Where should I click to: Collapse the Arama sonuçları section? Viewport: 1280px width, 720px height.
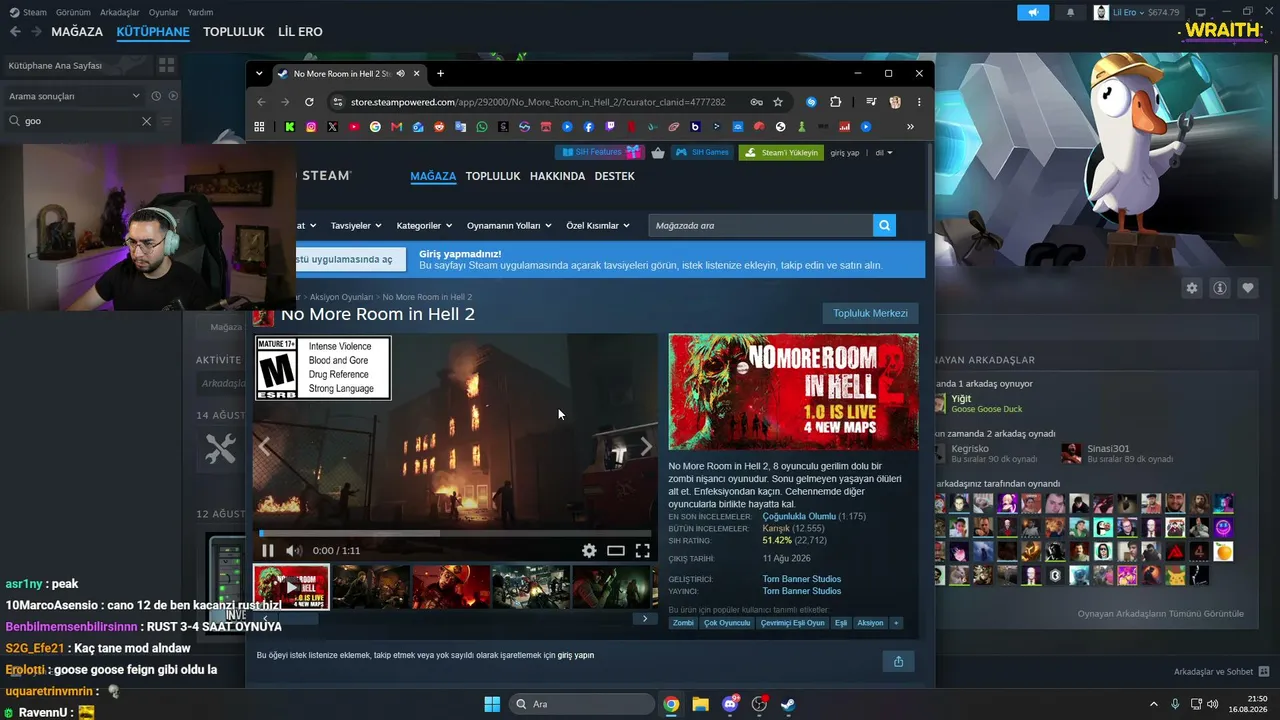coord(136,96)
